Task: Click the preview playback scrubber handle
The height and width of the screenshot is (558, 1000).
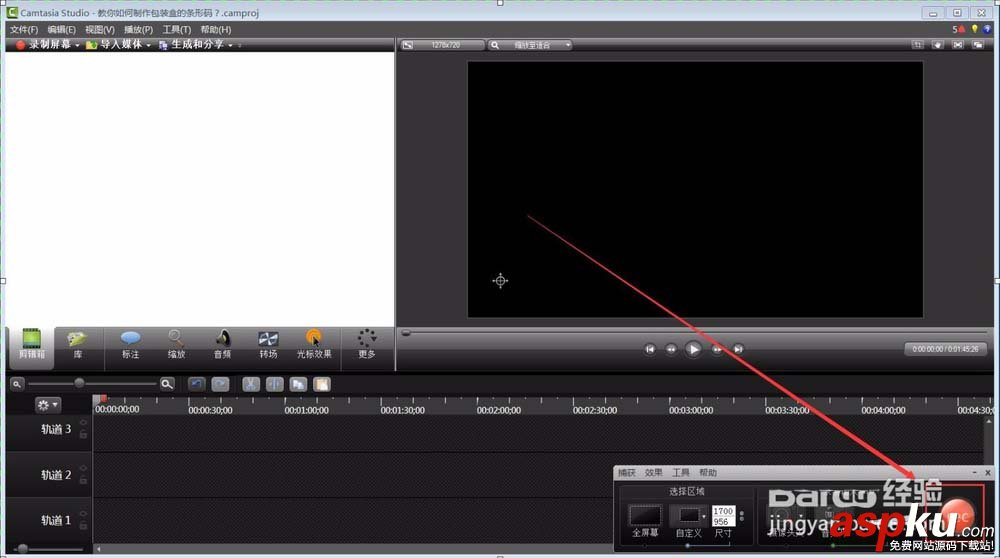Action: (406, 332)
